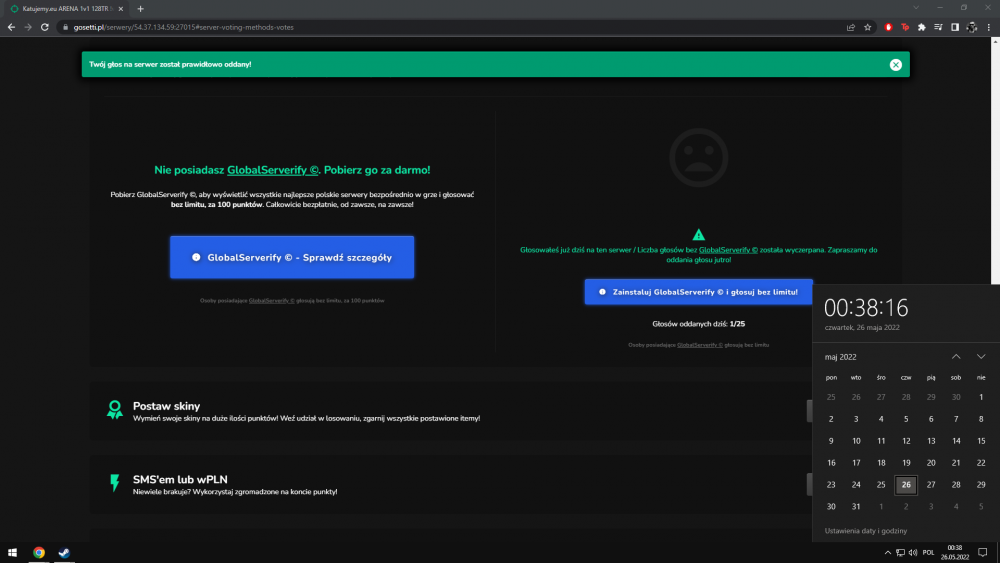Open a new browser tab
Image resolution: width=1000 pixels, height=563 pixels.
click(x=140, y=9)
